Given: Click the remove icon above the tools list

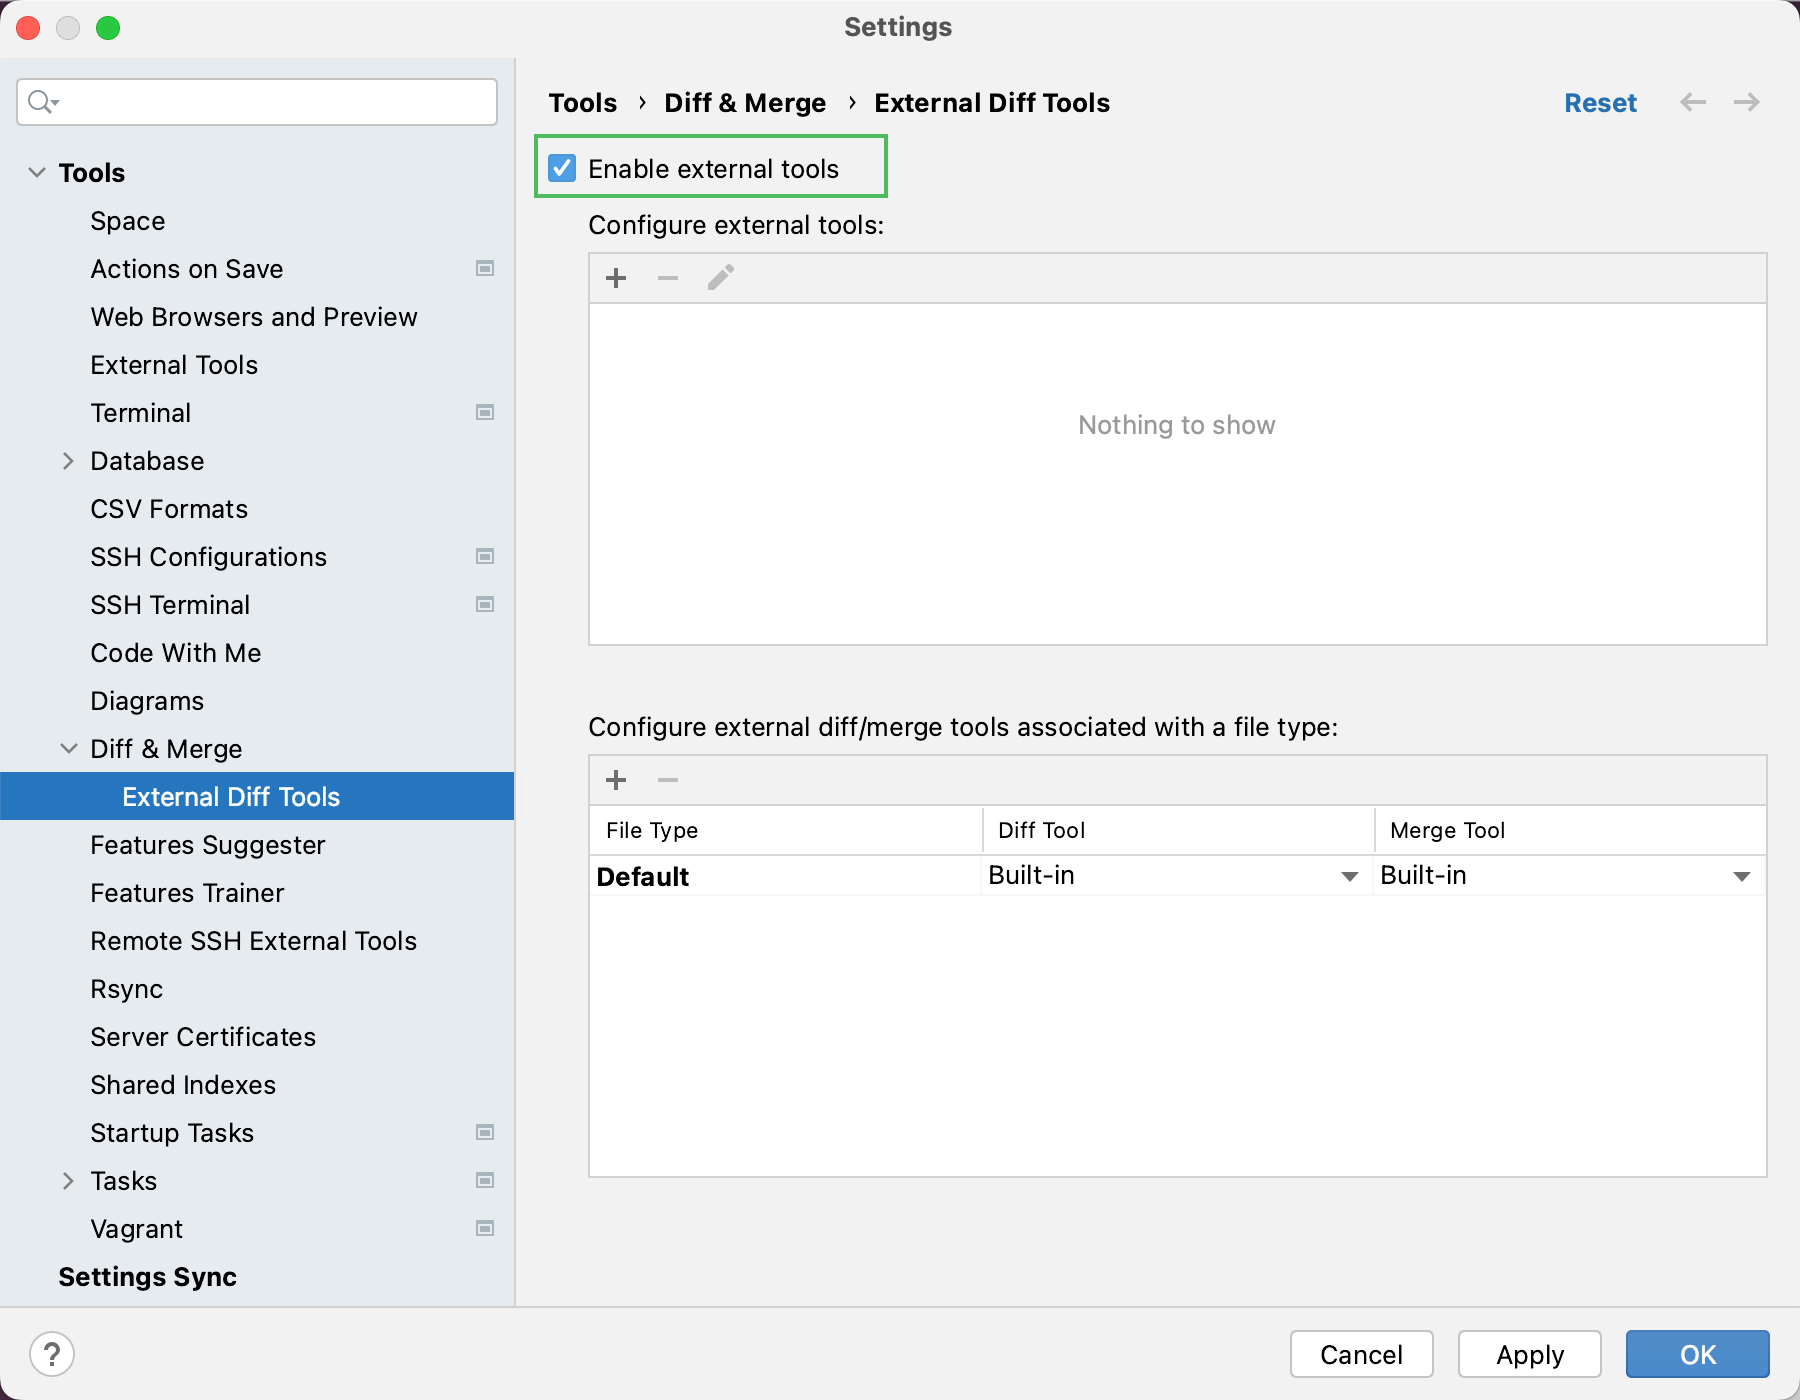Looking at the screenshot, I should [668, 278].
